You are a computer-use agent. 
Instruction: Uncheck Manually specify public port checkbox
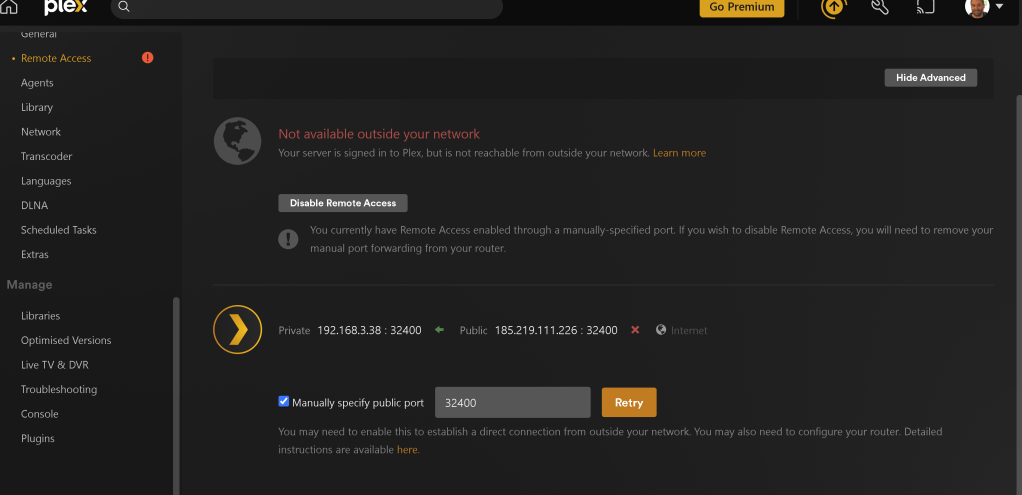(x=284, y=401)
